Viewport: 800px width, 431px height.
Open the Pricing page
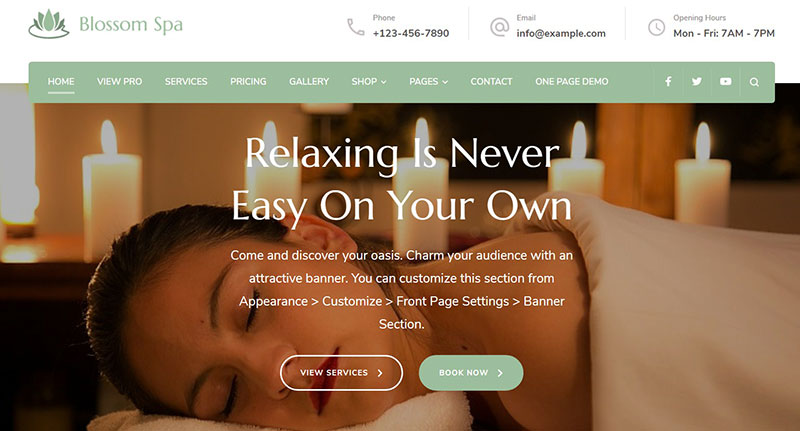(x=248, y=82)
